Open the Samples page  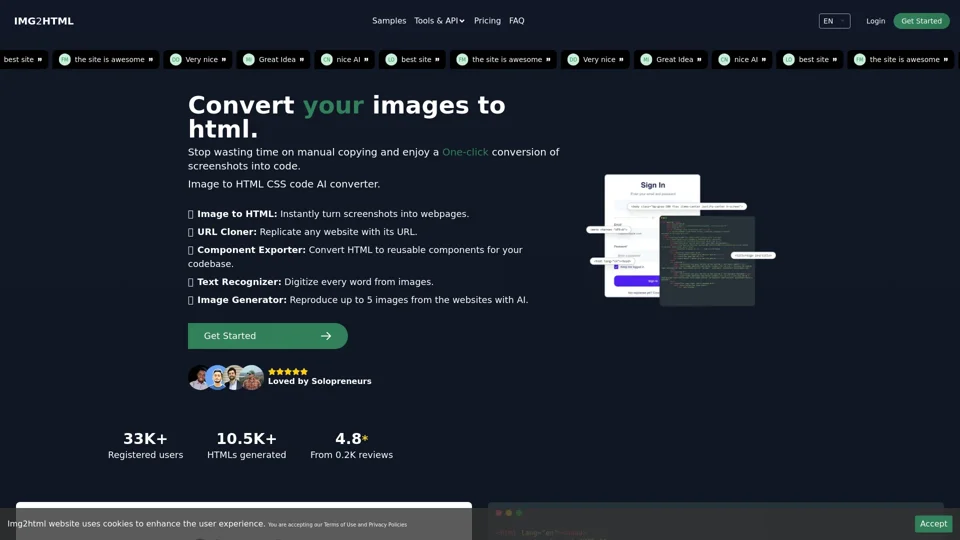coord(389,21)
